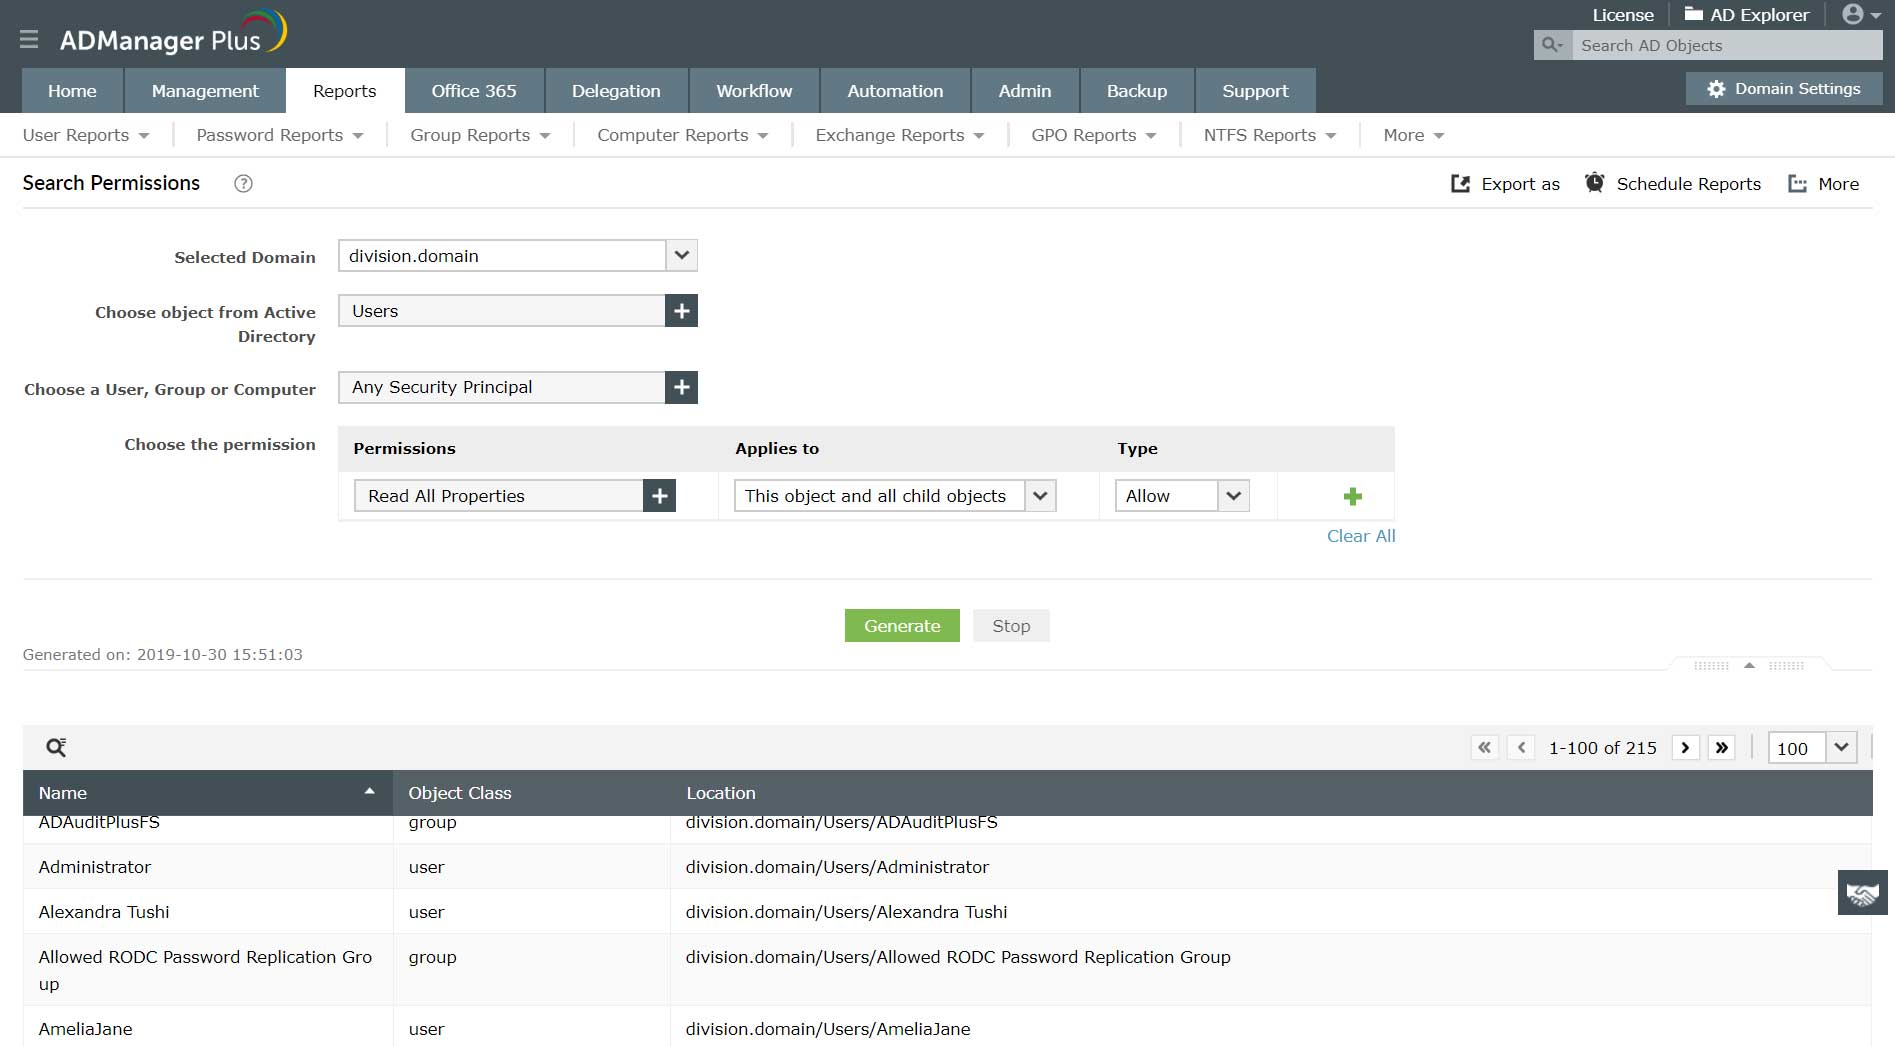The height and width of the screenshot is (1047, 1895).
Task: Go to the last results page
Action: tap(1721, 747)
